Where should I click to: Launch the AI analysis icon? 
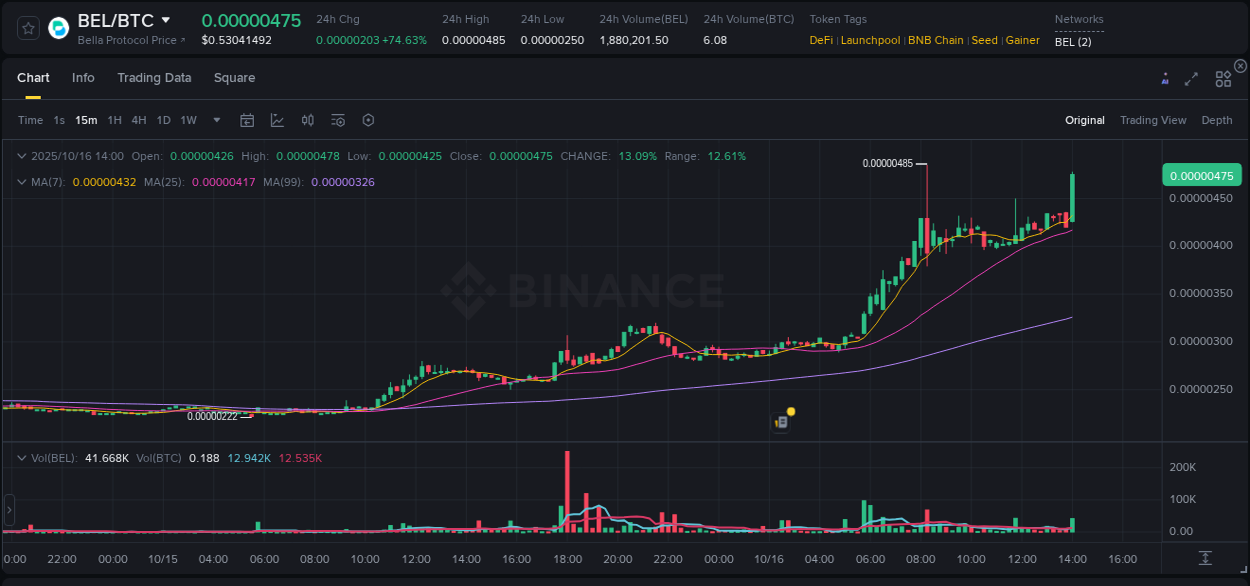pos(1164,78)
